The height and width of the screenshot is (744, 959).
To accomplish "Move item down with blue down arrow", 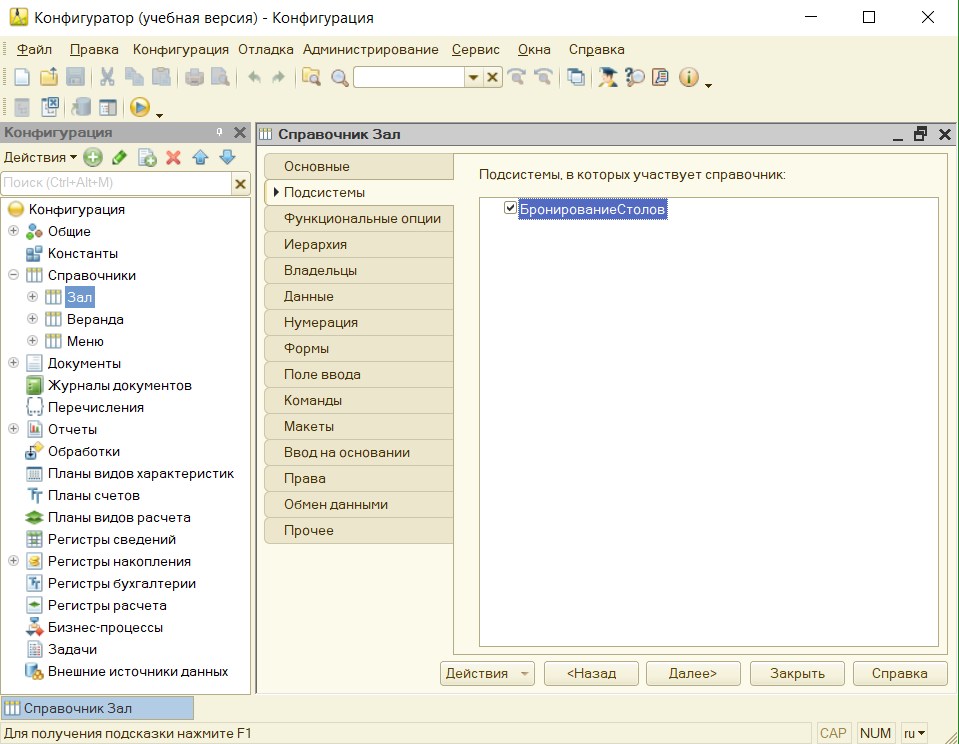I will click(x=226, y=157).
